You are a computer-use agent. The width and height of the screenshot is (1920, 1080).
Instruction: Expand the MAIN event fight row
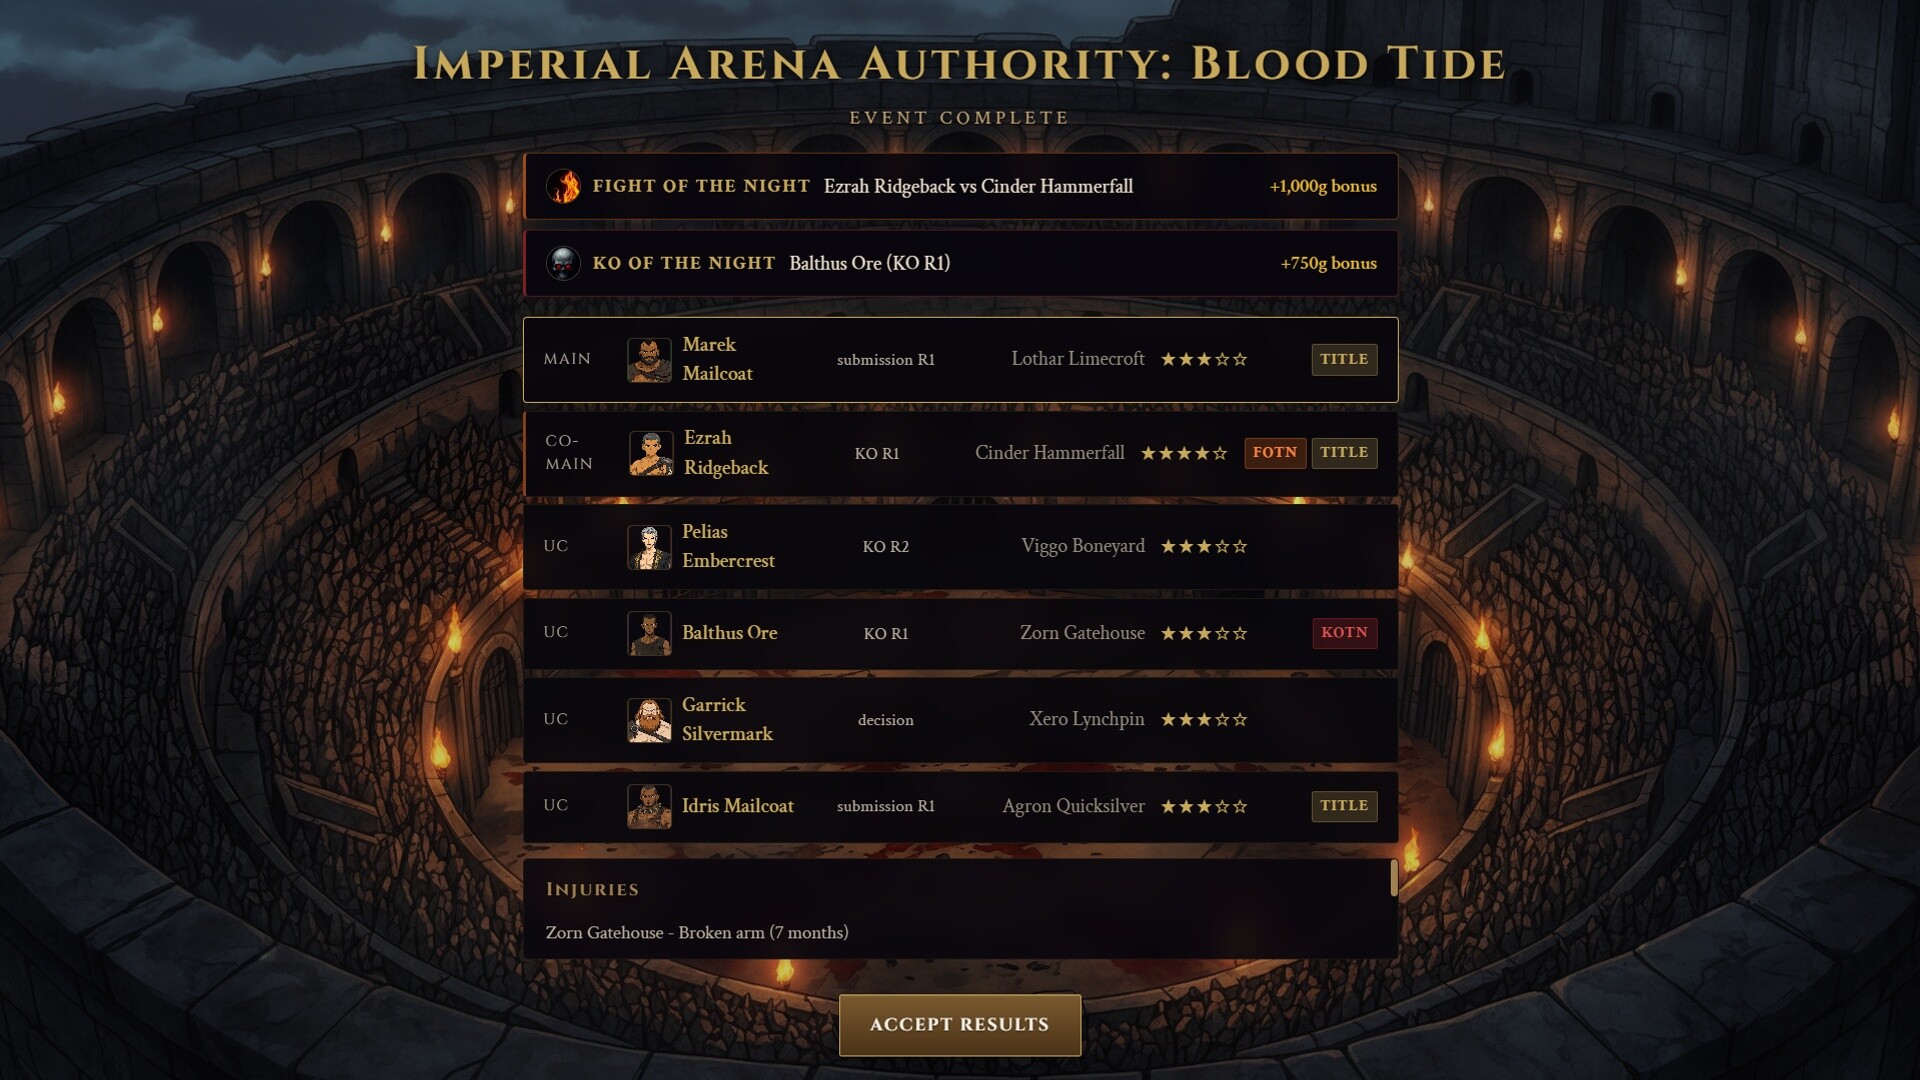(x=960, y=359)
